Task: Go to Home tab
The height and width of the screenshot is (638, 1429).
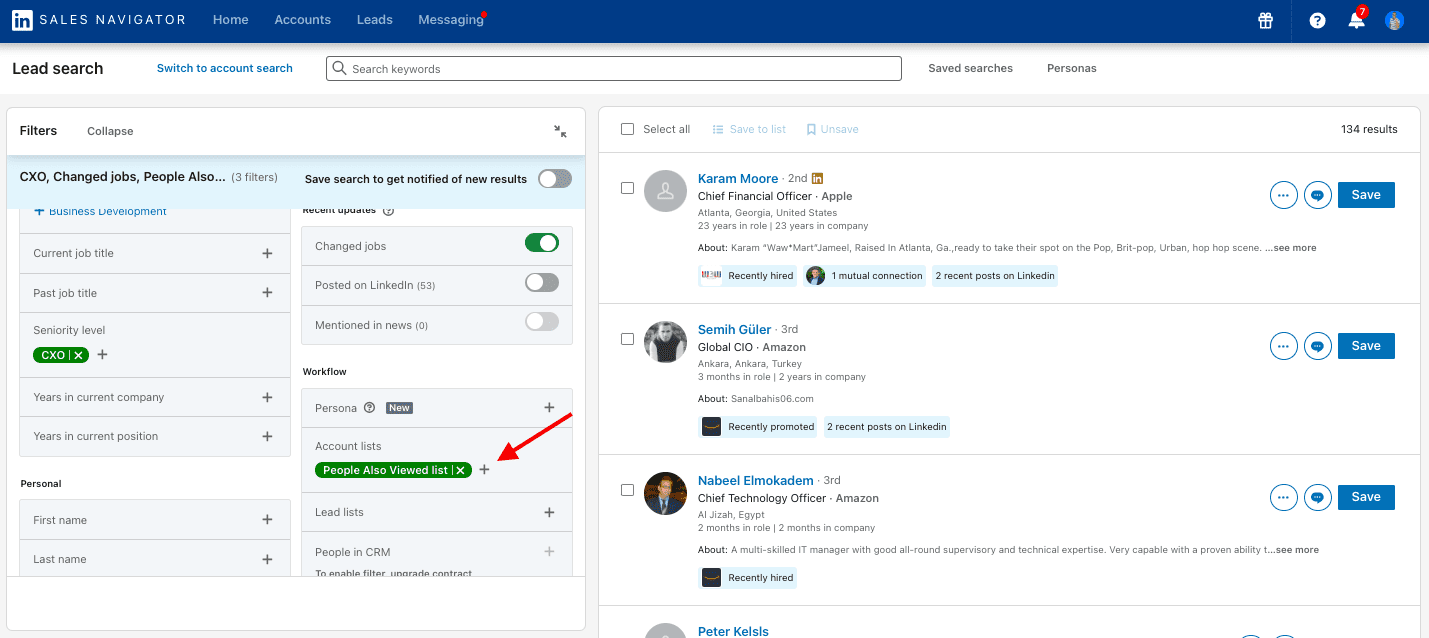Action: (231, 20)
